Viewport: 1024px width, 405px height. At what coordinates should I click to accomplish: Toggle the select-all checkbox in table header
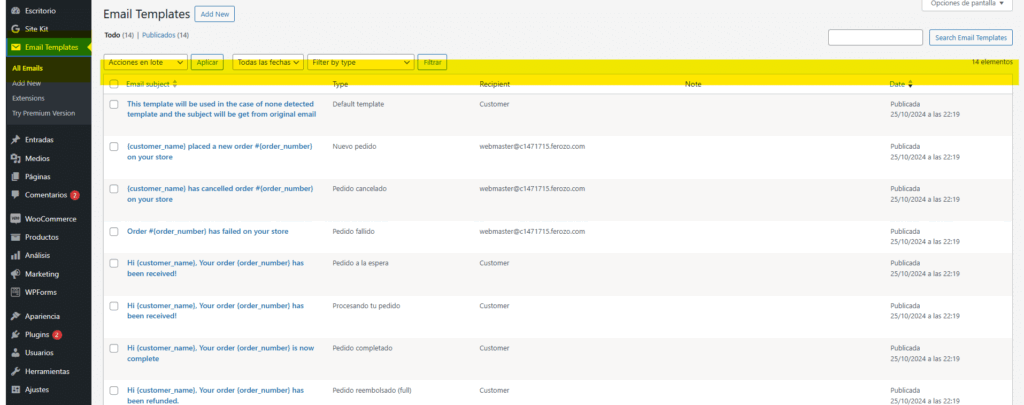point(114,84)
